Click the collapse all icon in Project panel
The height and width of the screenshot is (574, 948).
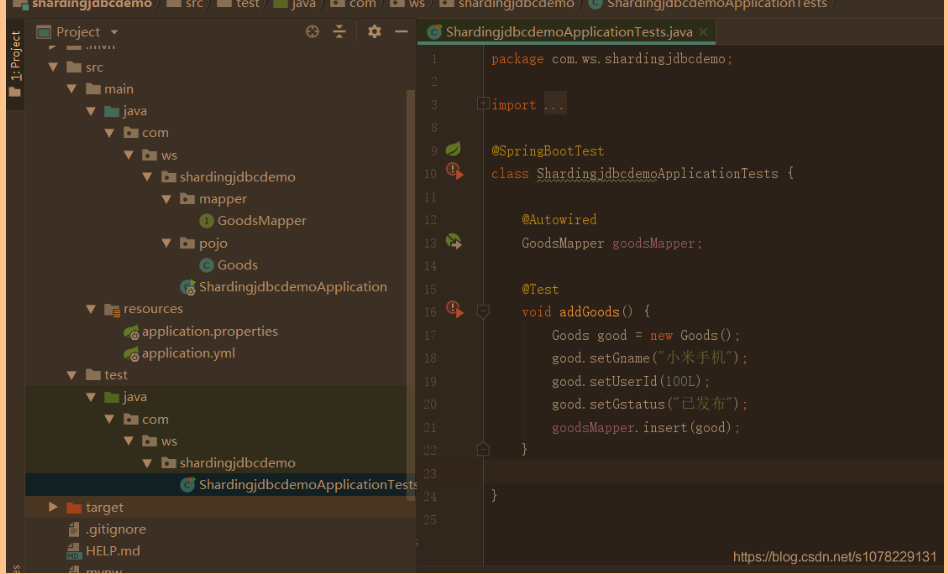point(339,31)
